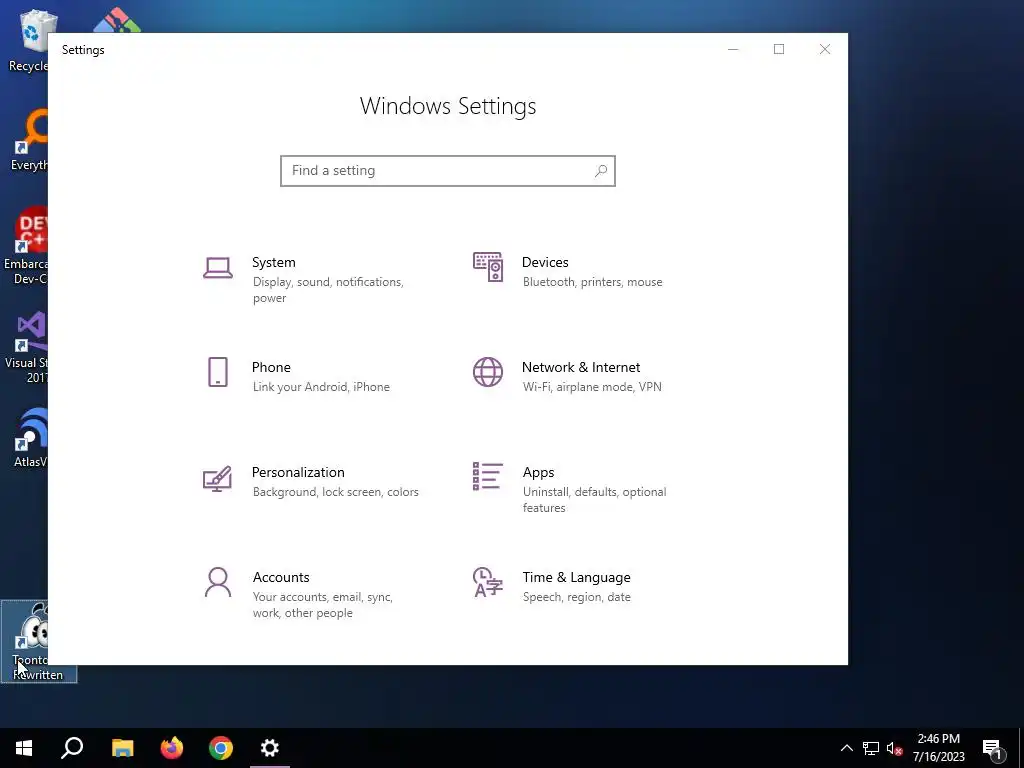Click "Wi-Fi, airplane mode, VPN" text
This screenshot has height=768, width=1024.
click(592, 387)
